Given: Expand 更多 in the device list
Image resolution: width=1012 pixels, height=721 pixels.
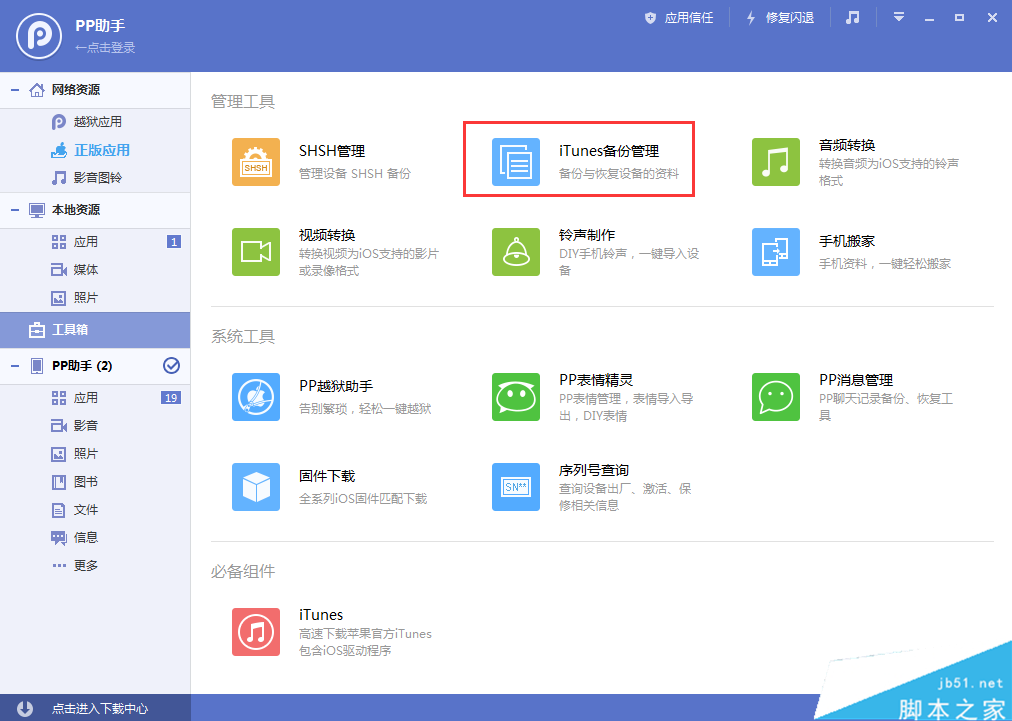Looking at the screenshot, I should pyautogui.click(x=96, y=565).
